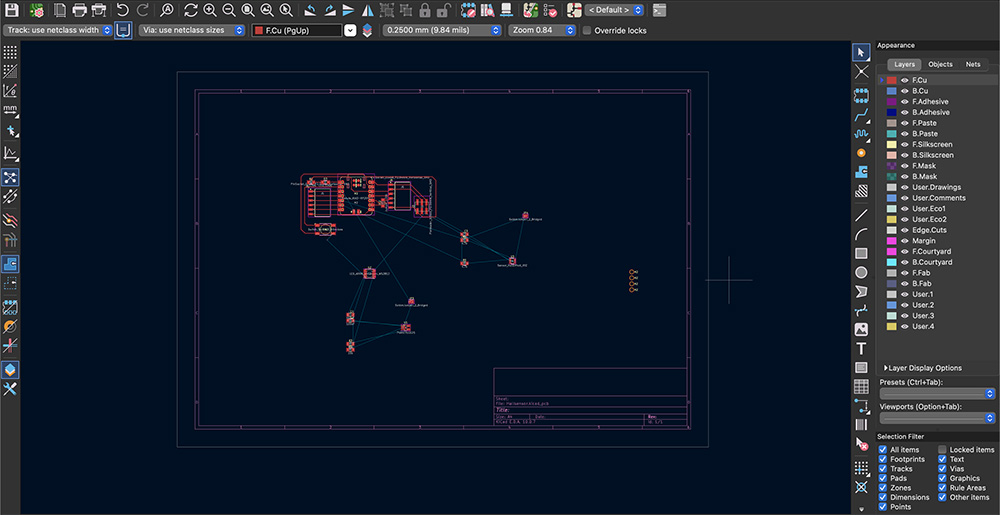Click the F.Adhesive color swatch

point(892,102)
